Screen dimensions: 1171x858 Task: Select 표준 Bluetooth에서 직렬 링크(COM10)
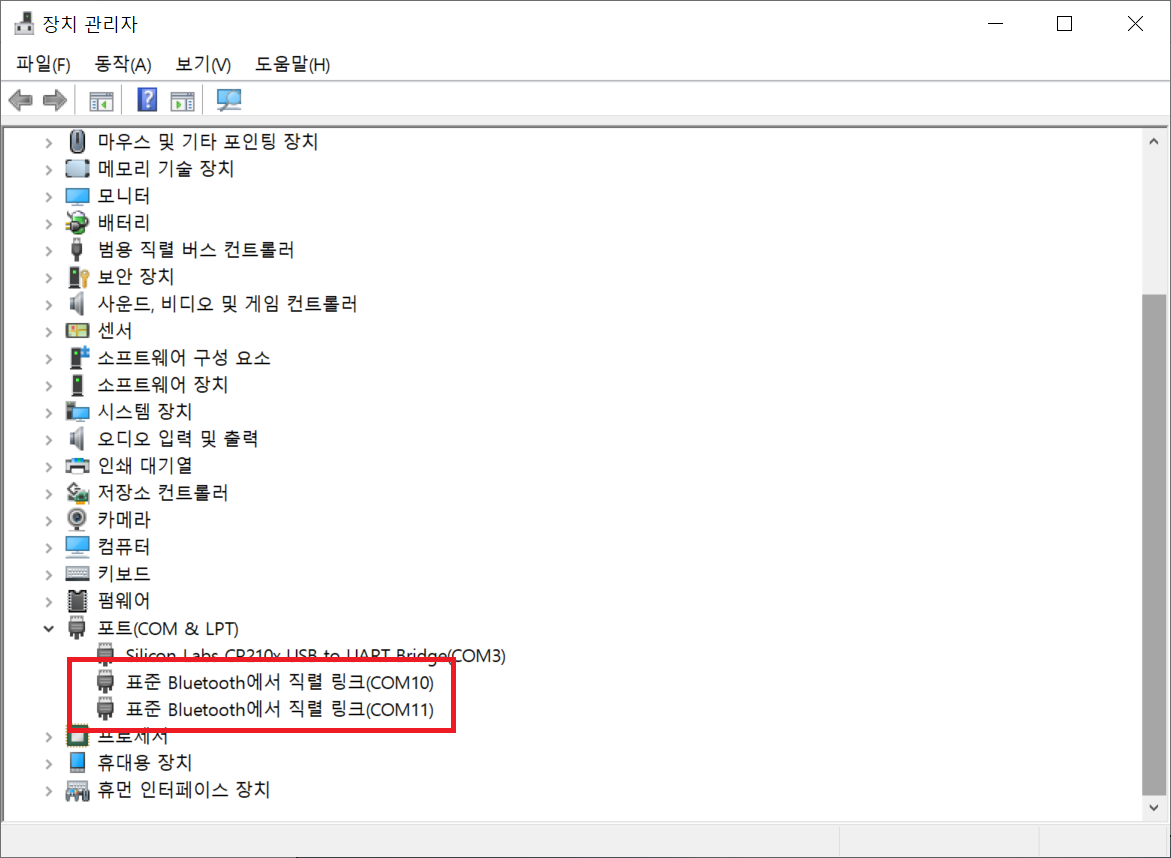(279, 682)
